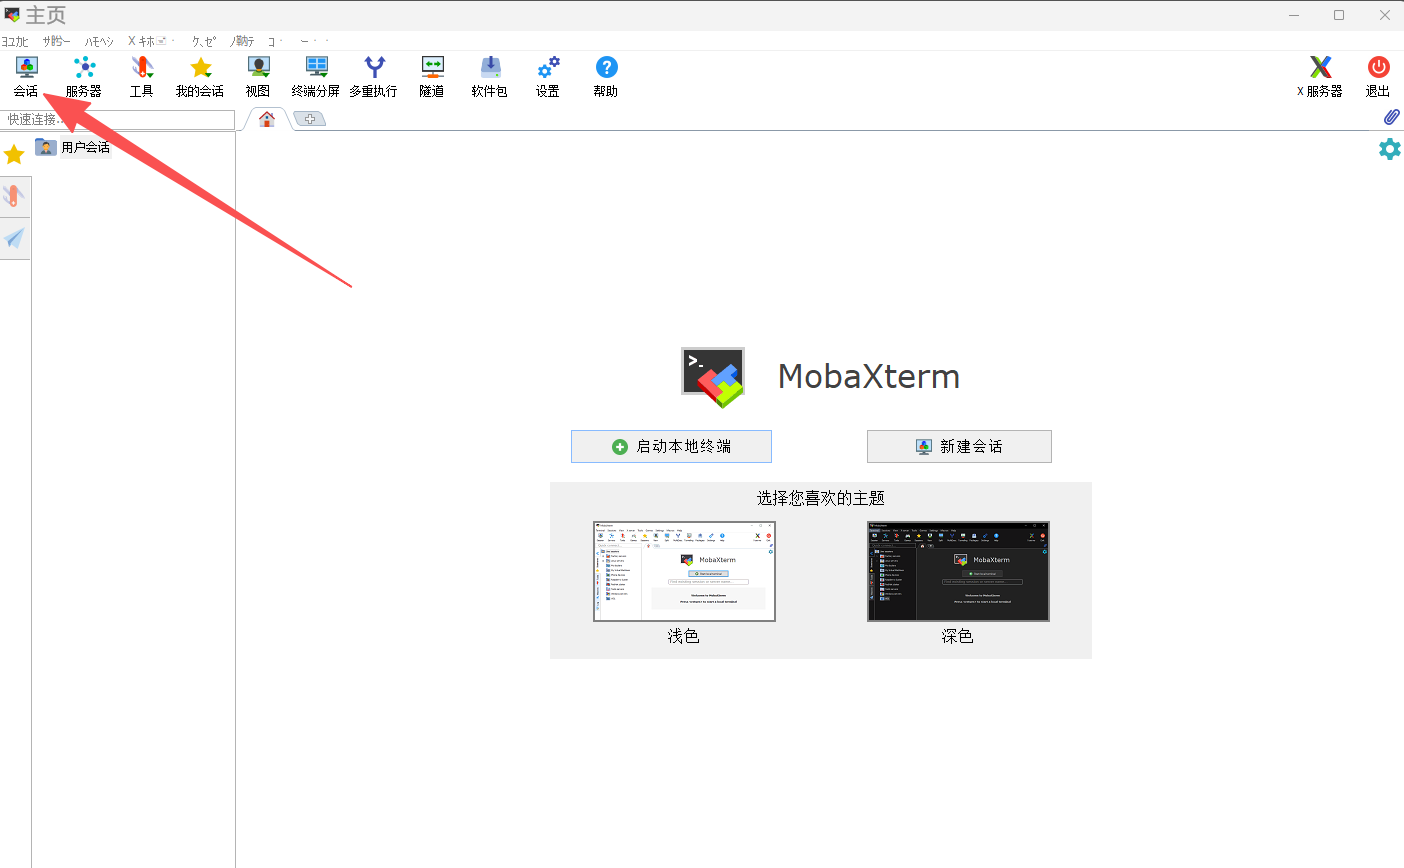The height and width of the screenshot is (868, 1404).
Task: Click the red 退出 (Exit) power icon
Action: [1378, 76]
